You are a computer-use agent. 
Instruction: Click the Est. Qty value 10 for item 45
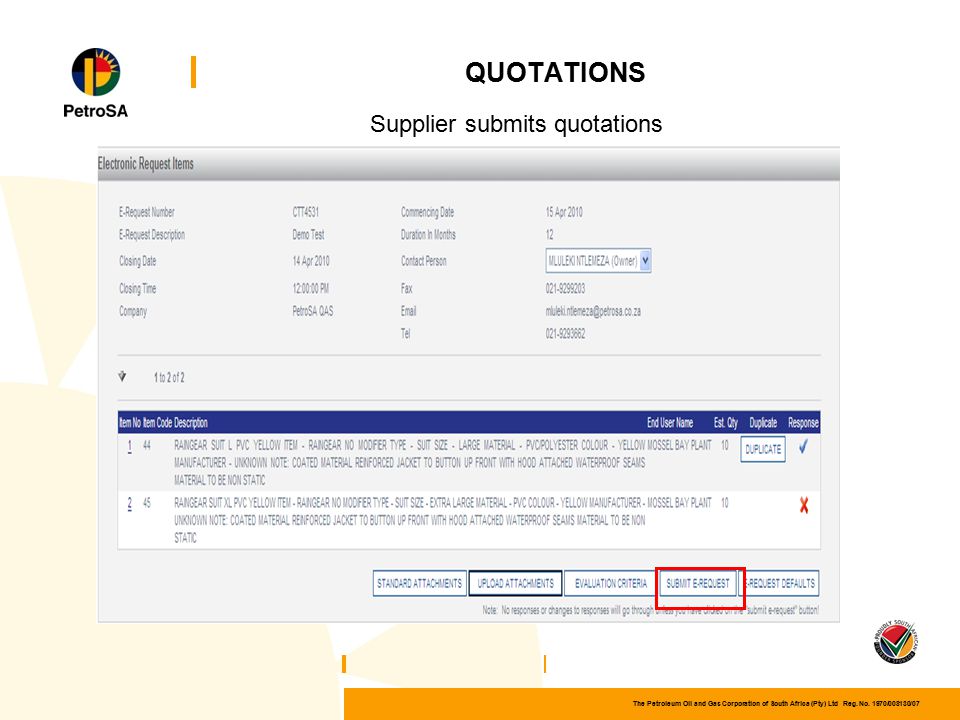point(725,503)
